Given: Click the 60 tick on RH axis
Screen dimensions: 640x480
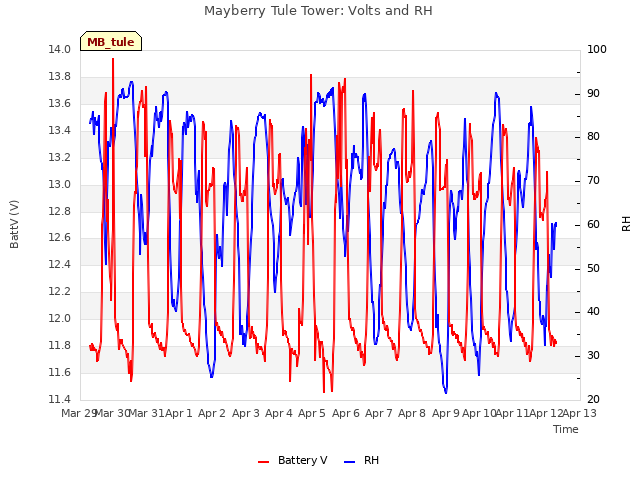Looking at the screenshot, I should 593,224.
